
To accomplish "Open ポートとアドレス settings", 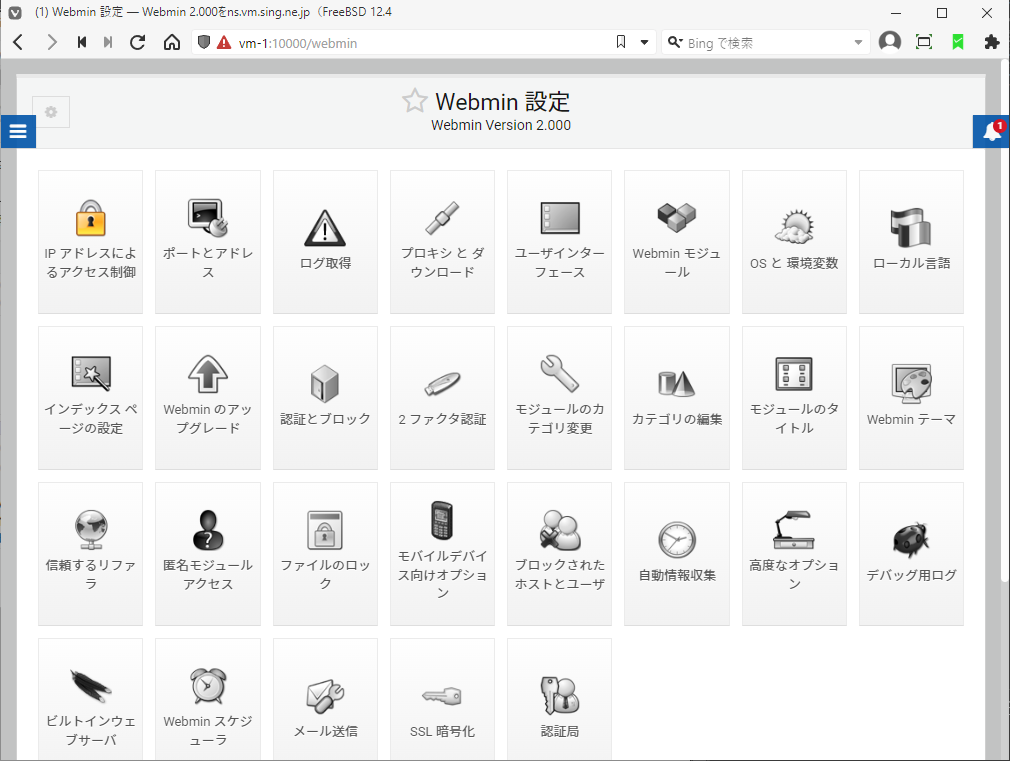I will 207,242.
